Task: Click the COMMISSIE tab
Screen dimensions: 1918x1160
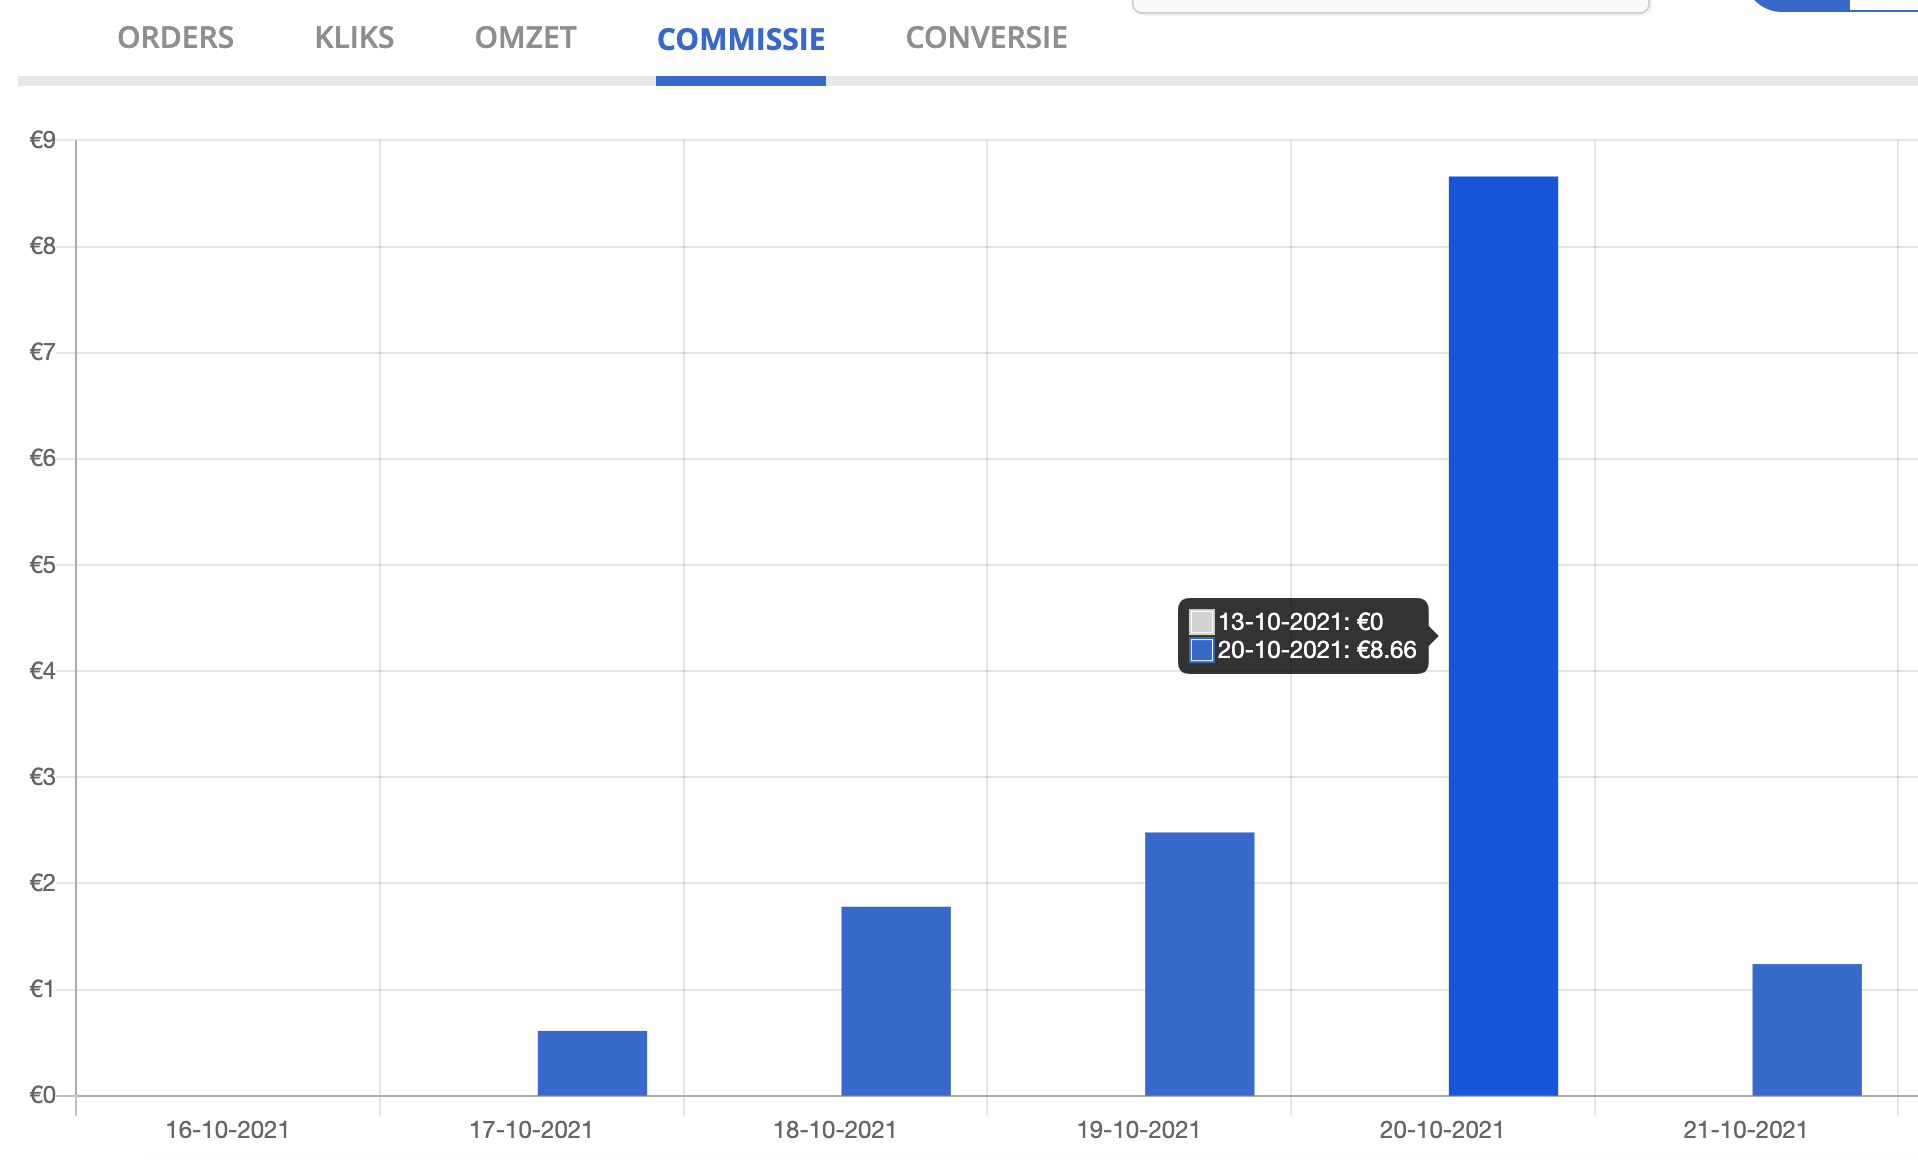Action: (x=741, y=40)
